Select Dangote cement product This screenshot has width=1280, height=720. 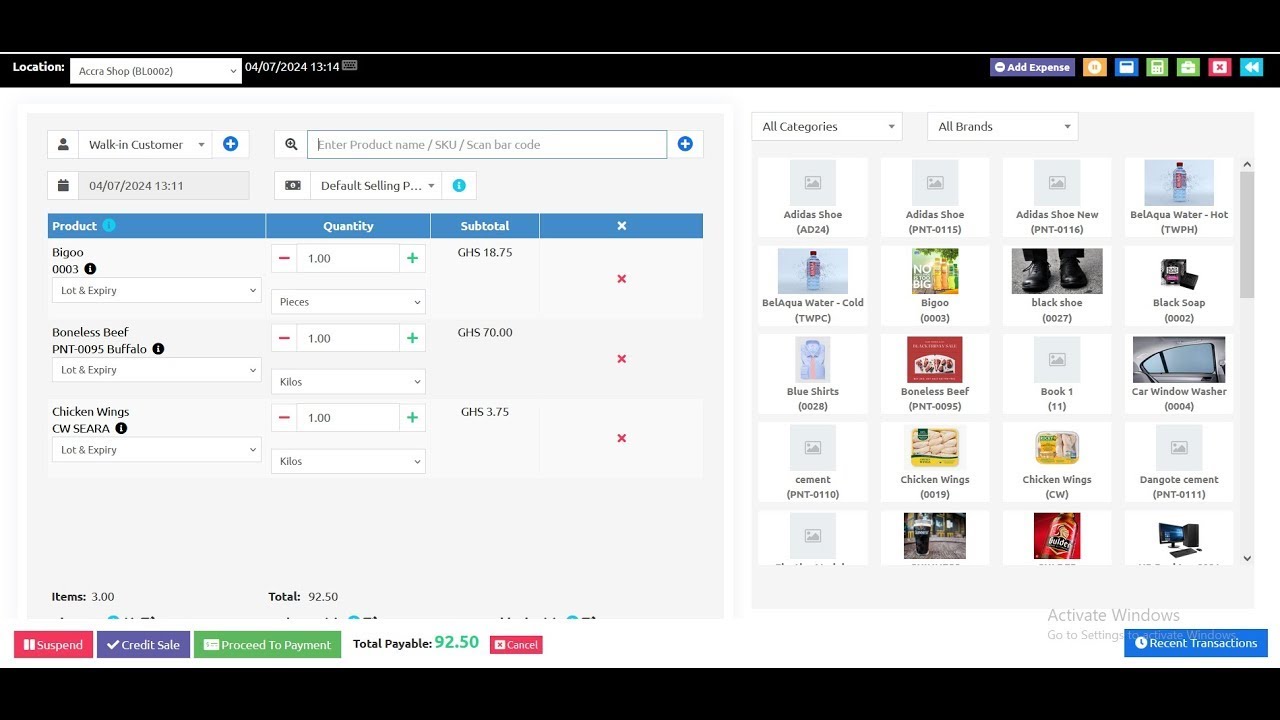pos(1179,462)
